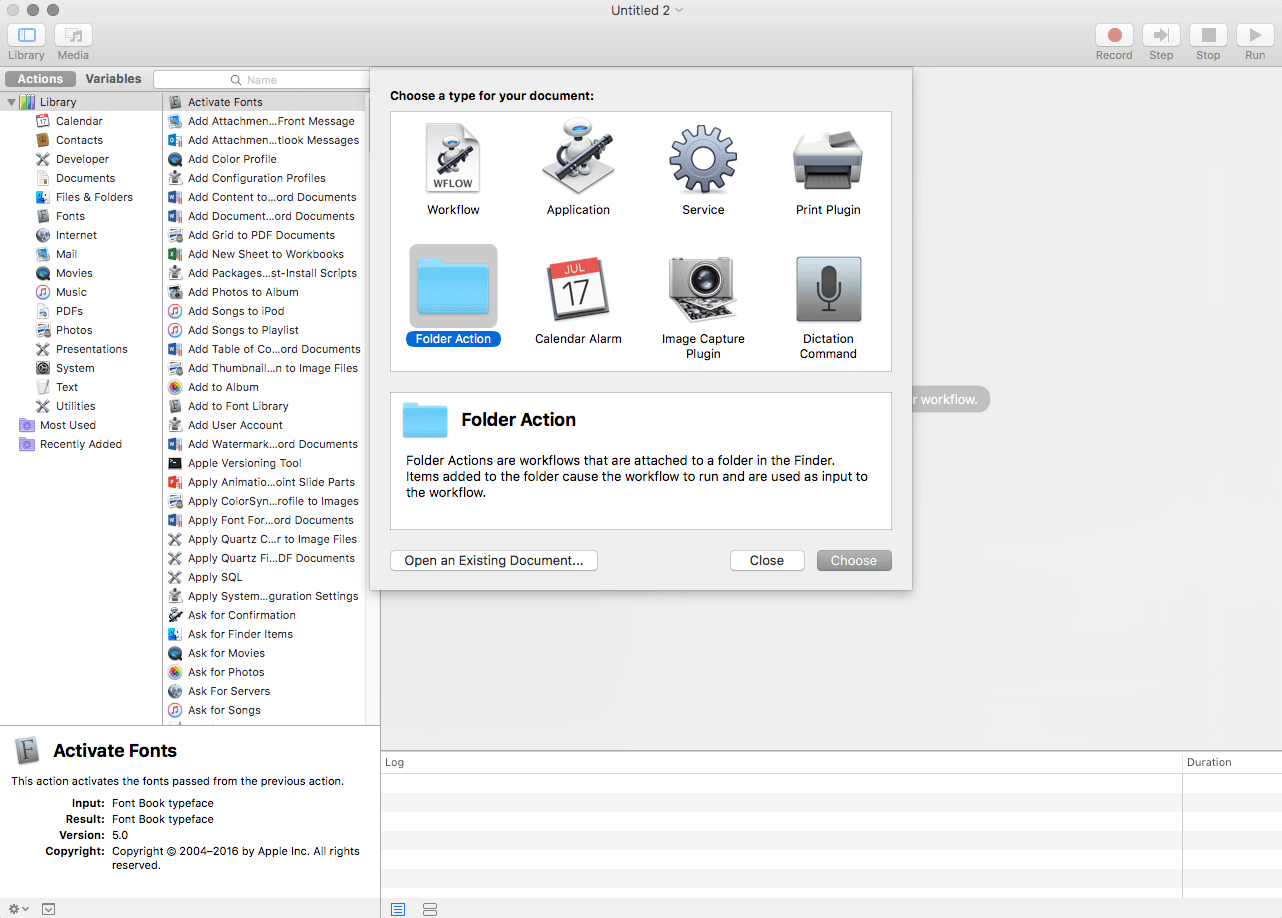Click the Choose button
The height and width of the screenshot is (918, 1282).
tap(853, 560)
